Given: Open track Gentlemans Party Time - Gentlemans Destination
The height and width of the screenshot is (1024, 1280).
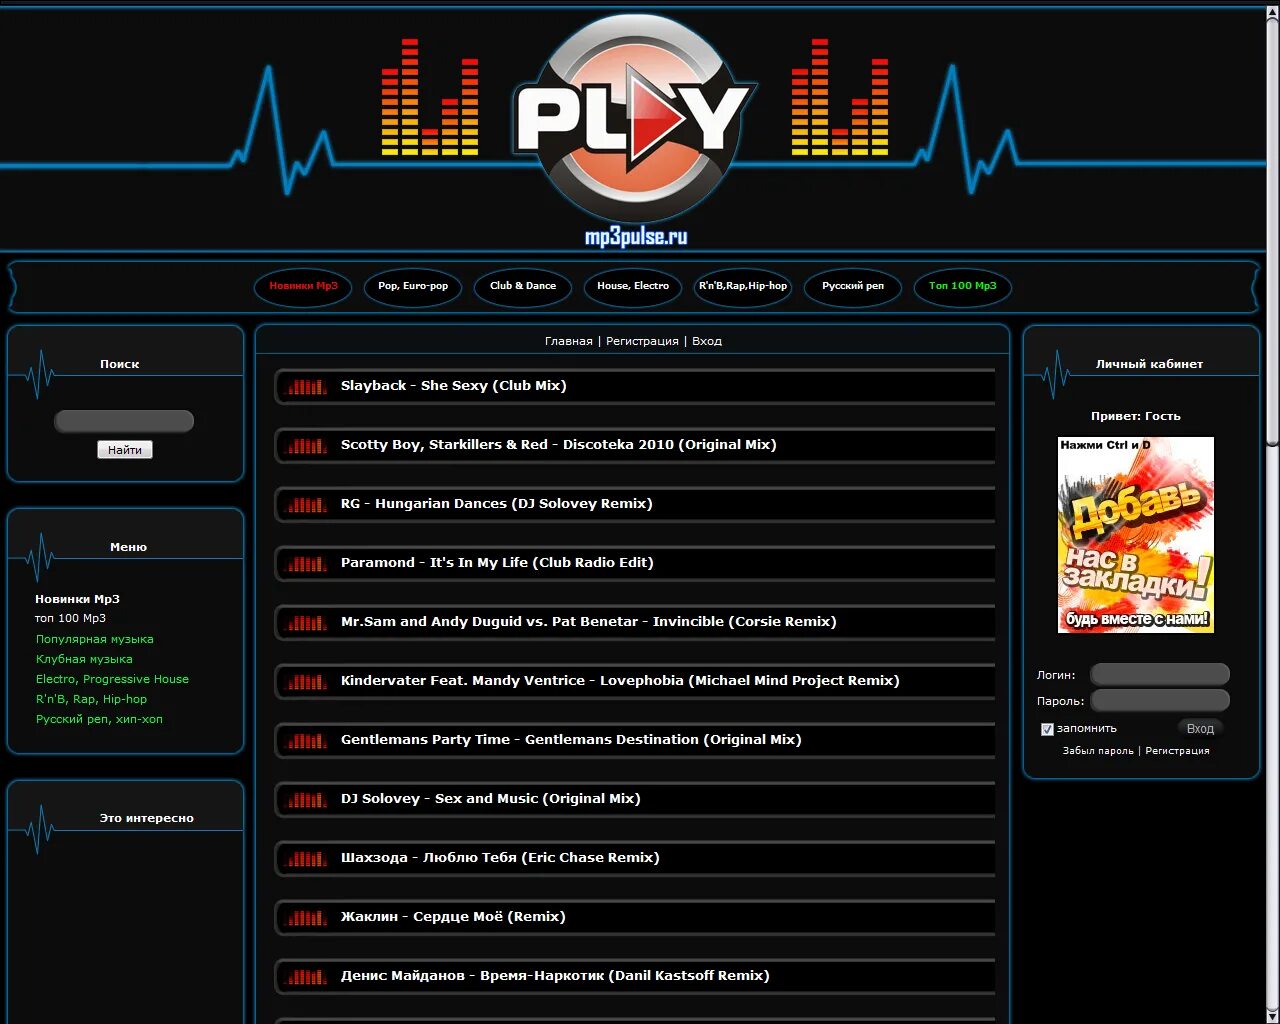Looking at the screenshot, I should [571, 740].
